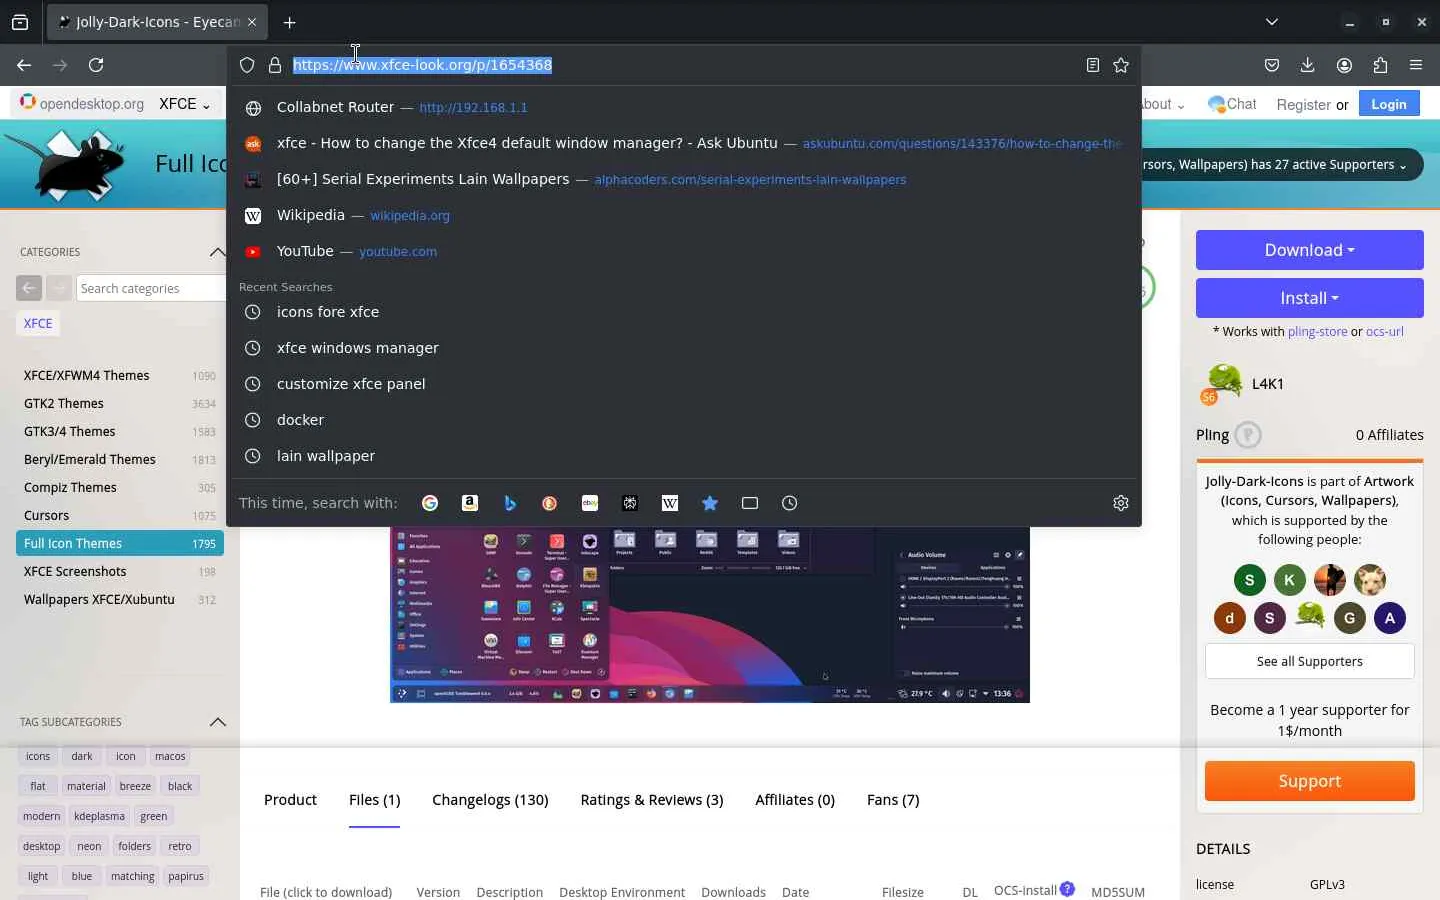Viewport: 1440px width, 900px height.
Task: Bookmark this page with the star
Action: point(1121,65)
